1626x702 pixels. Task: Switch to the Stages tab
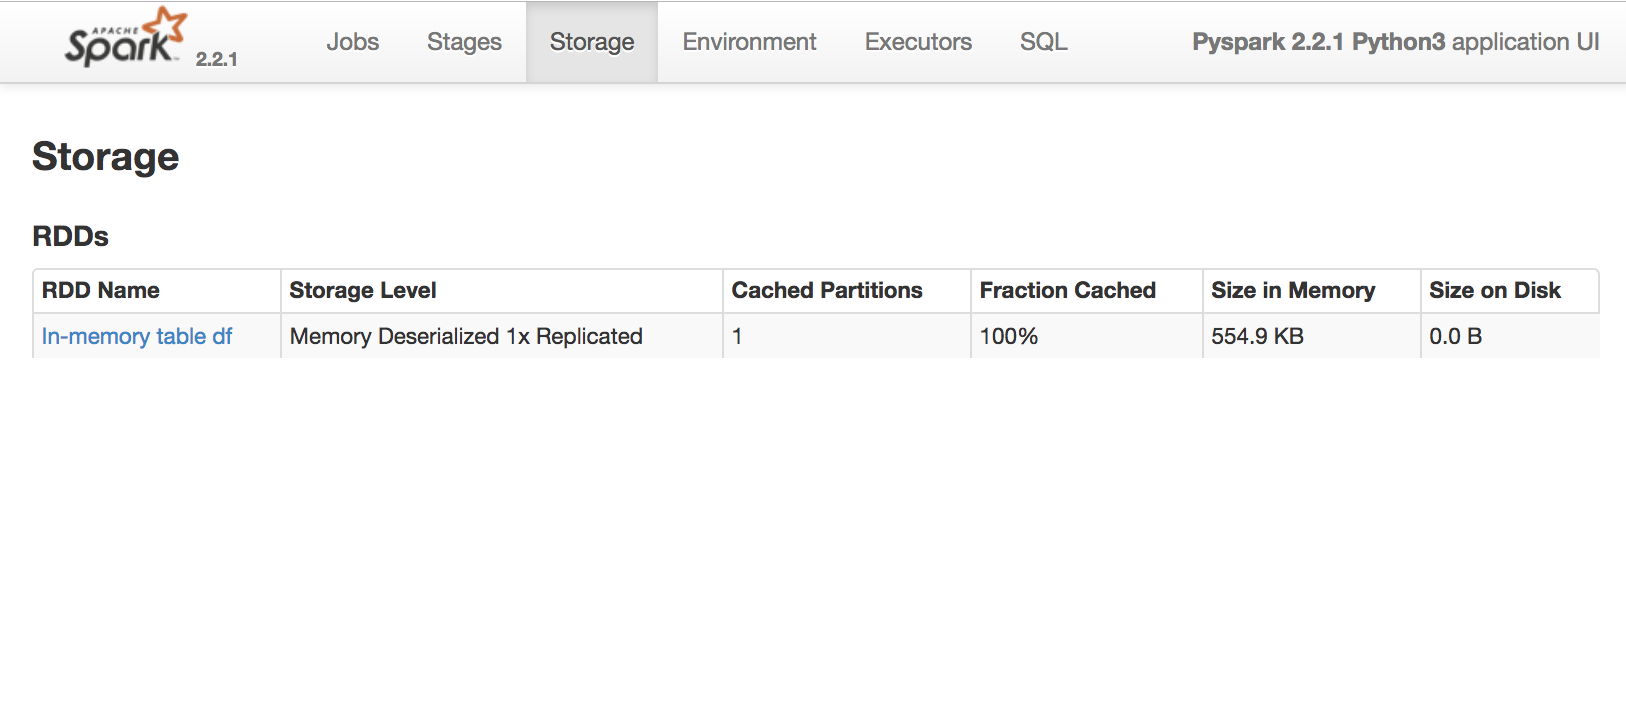click(464, 42)
